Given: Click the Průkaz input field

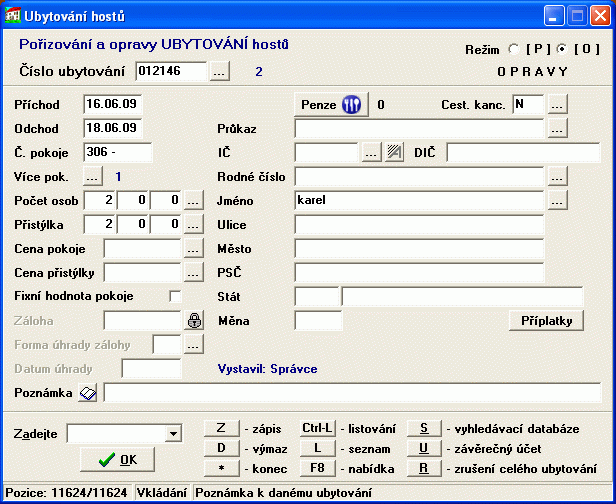Looking at the screenshot, I should (419, 128).
